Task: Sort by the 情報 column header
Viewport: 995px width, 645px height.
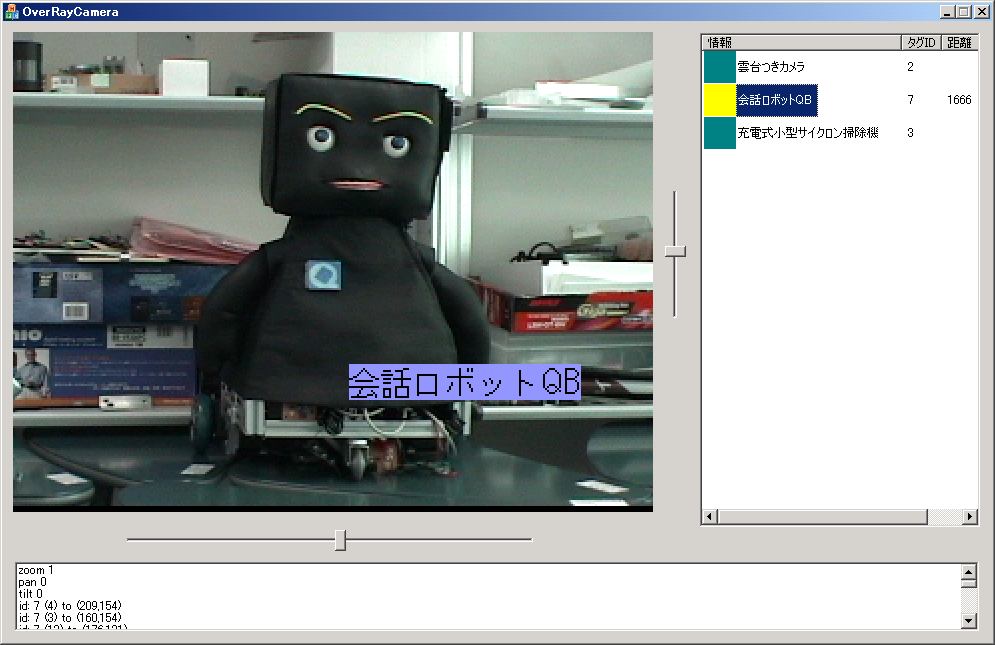Action: click(802, 43)
